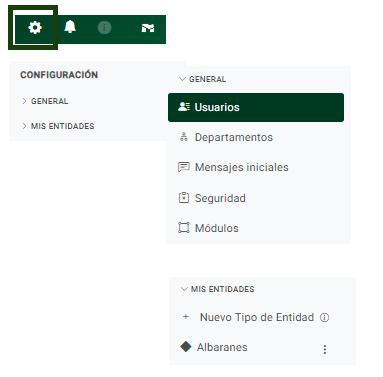The image size is (383, 377).
Task: Open notifications bell icon
Action: click(70, 27)
